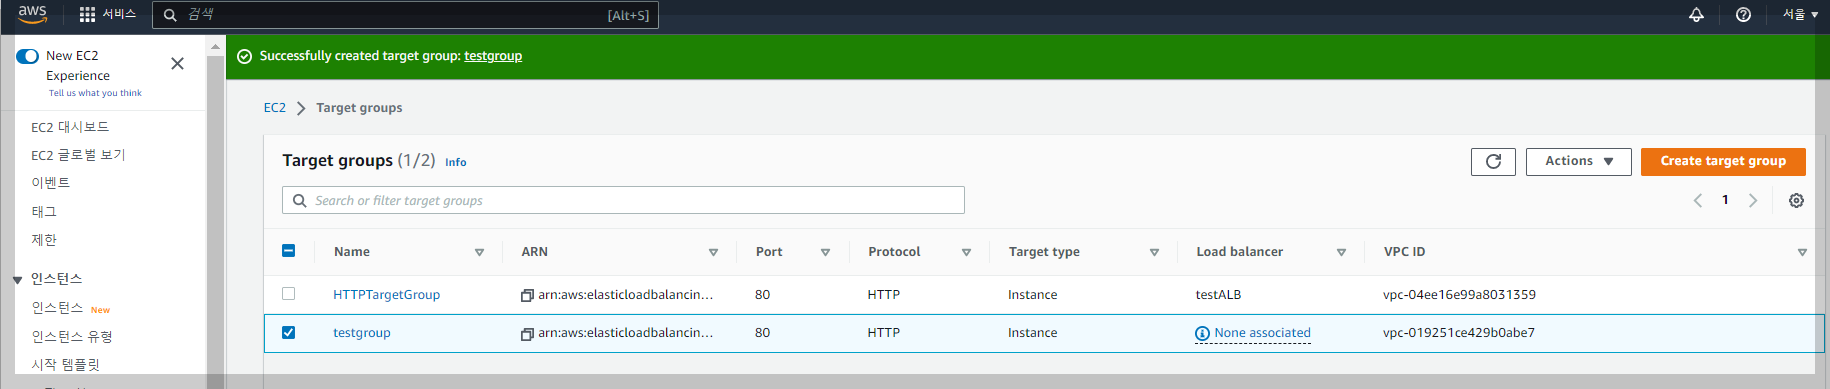Open 인스턴스 유형 in sidebar

coord(71,337)
